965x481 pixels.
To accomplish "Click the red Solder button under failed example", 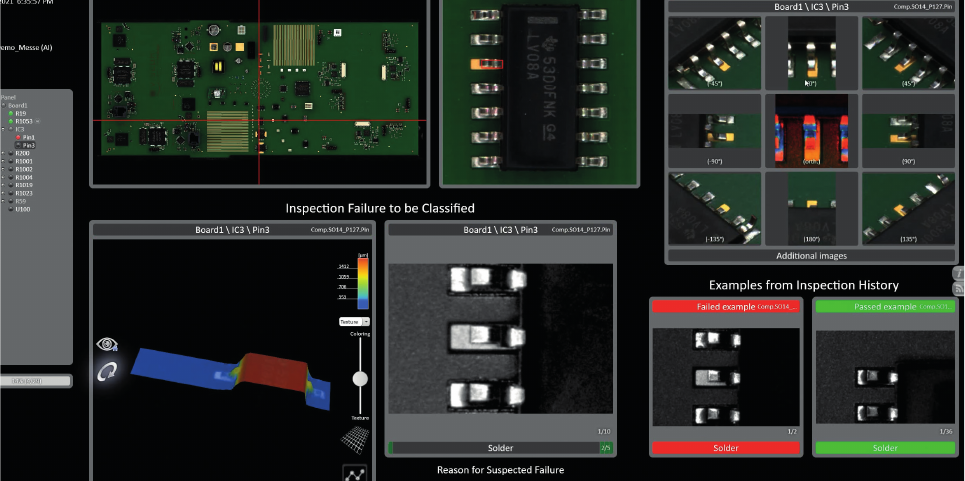I will (x=726, y=448).
